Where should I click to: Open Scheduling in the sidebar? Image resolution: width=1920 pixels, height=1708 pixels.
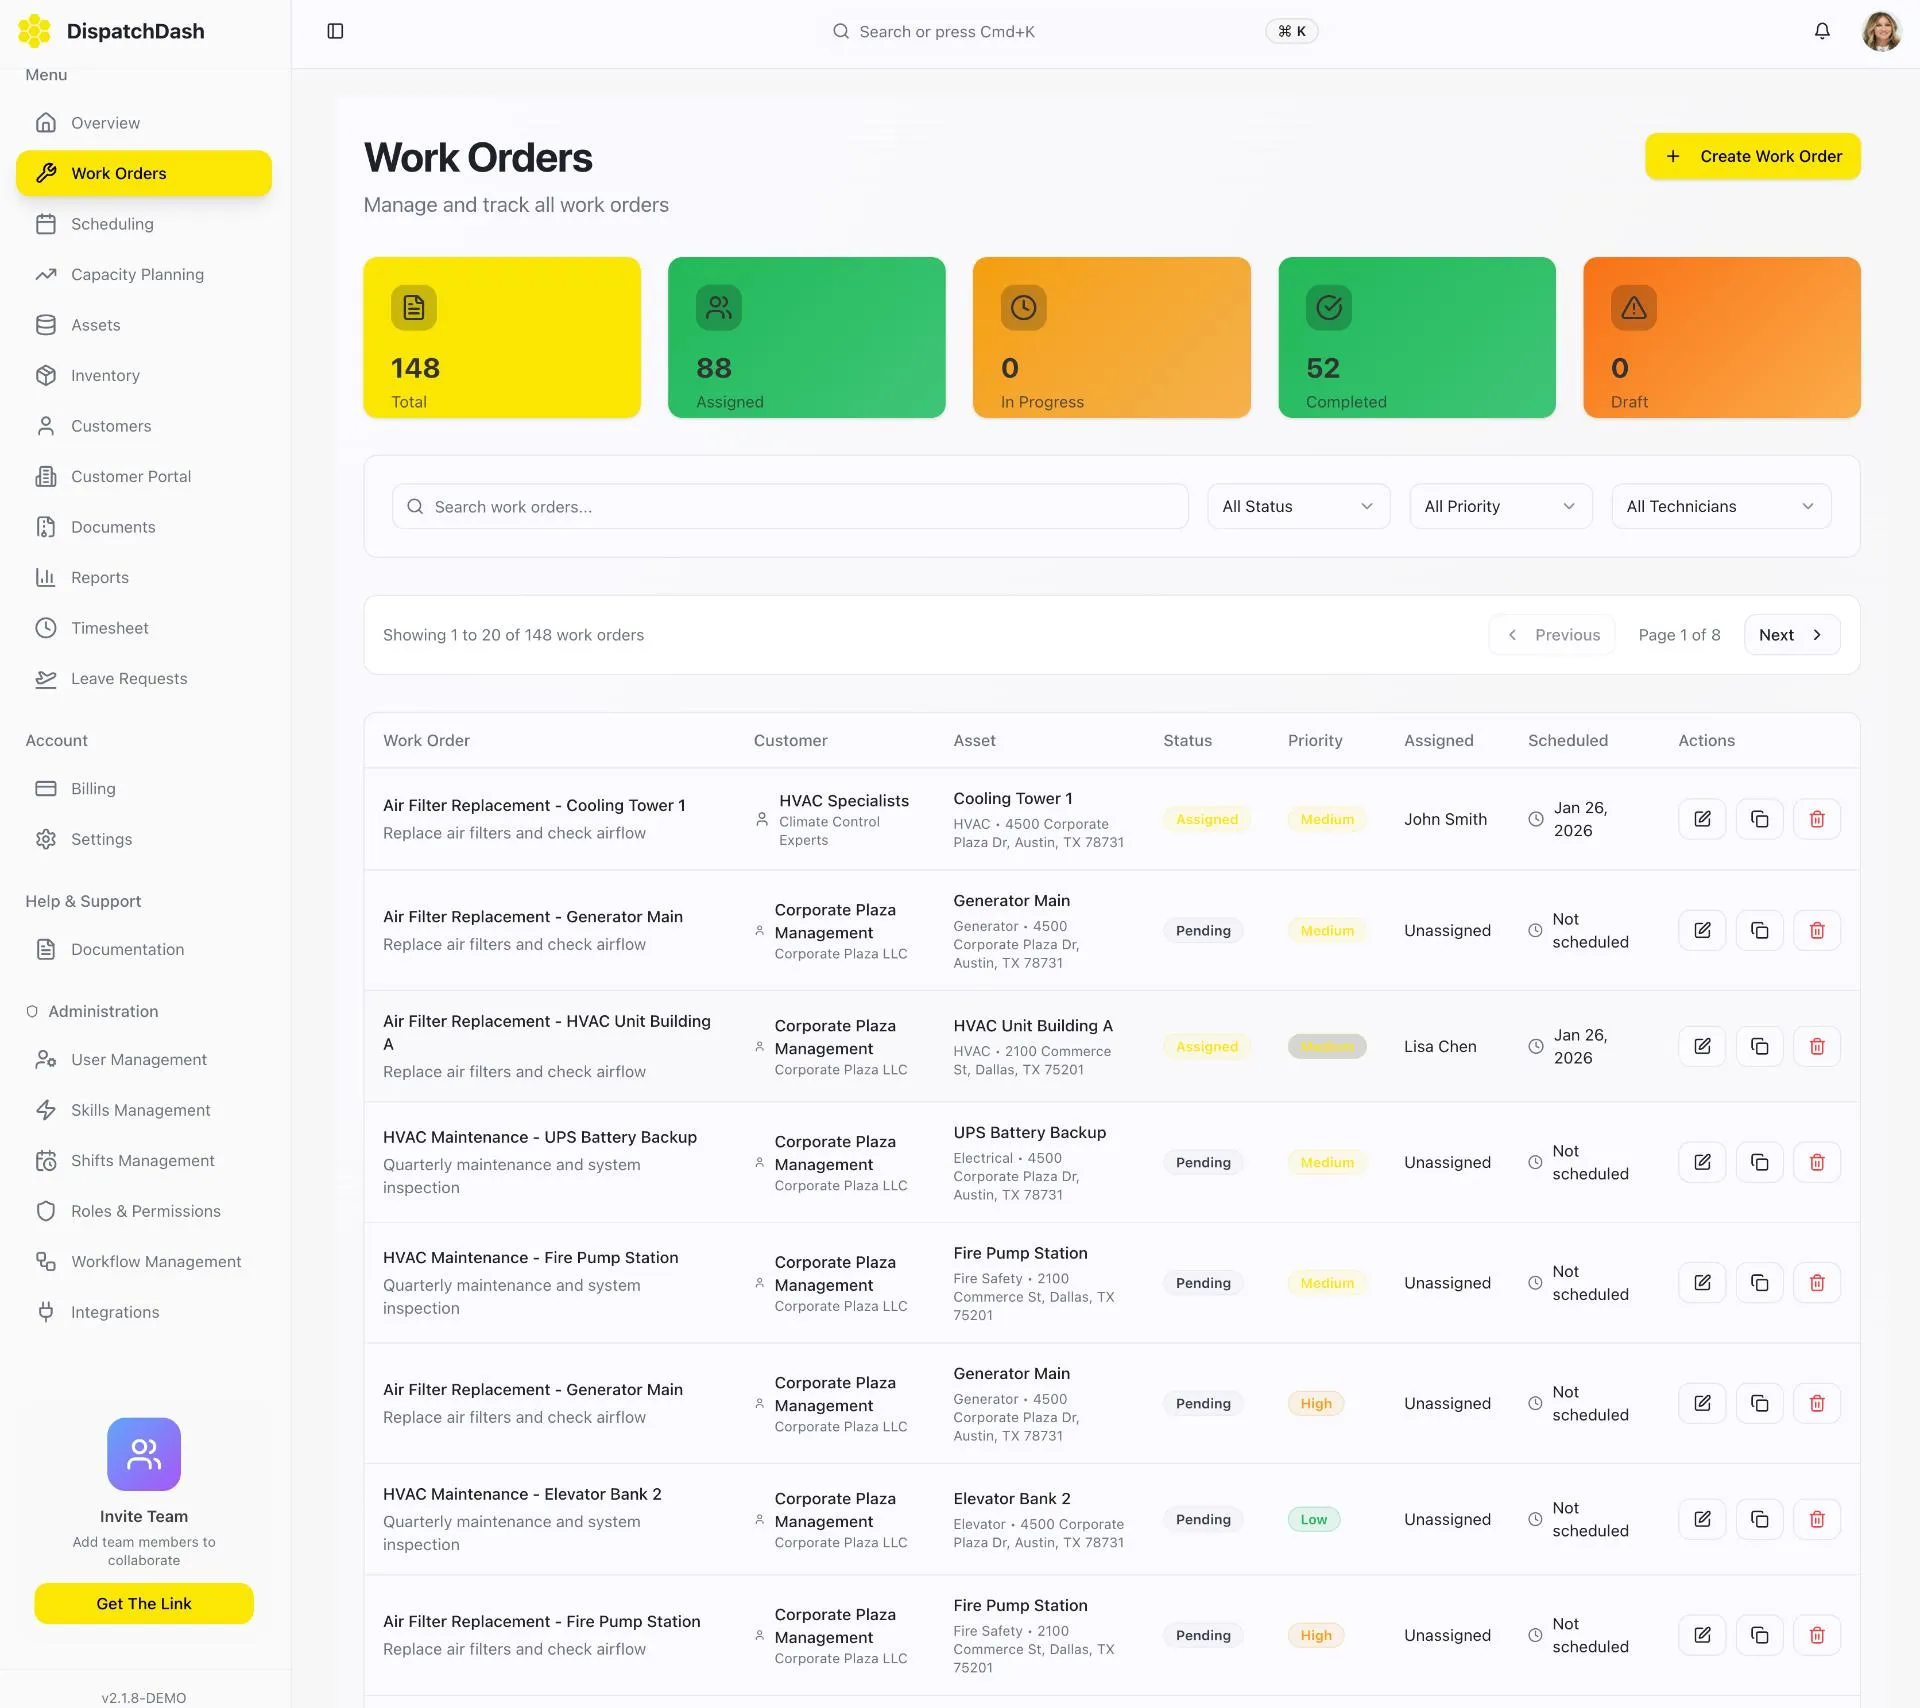click(144, 224)
